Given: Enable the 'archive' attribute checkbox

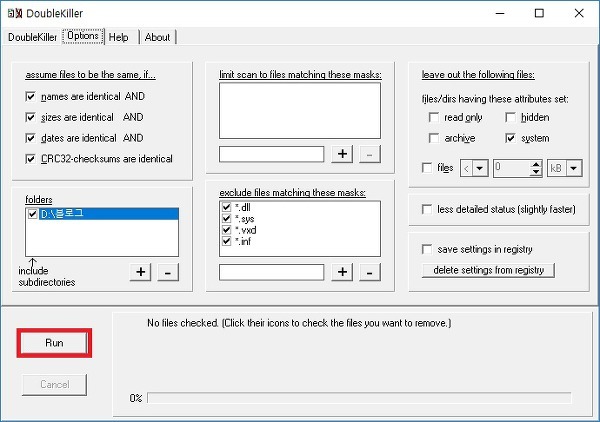Looking at the screenshot, I should coord(434,138).
